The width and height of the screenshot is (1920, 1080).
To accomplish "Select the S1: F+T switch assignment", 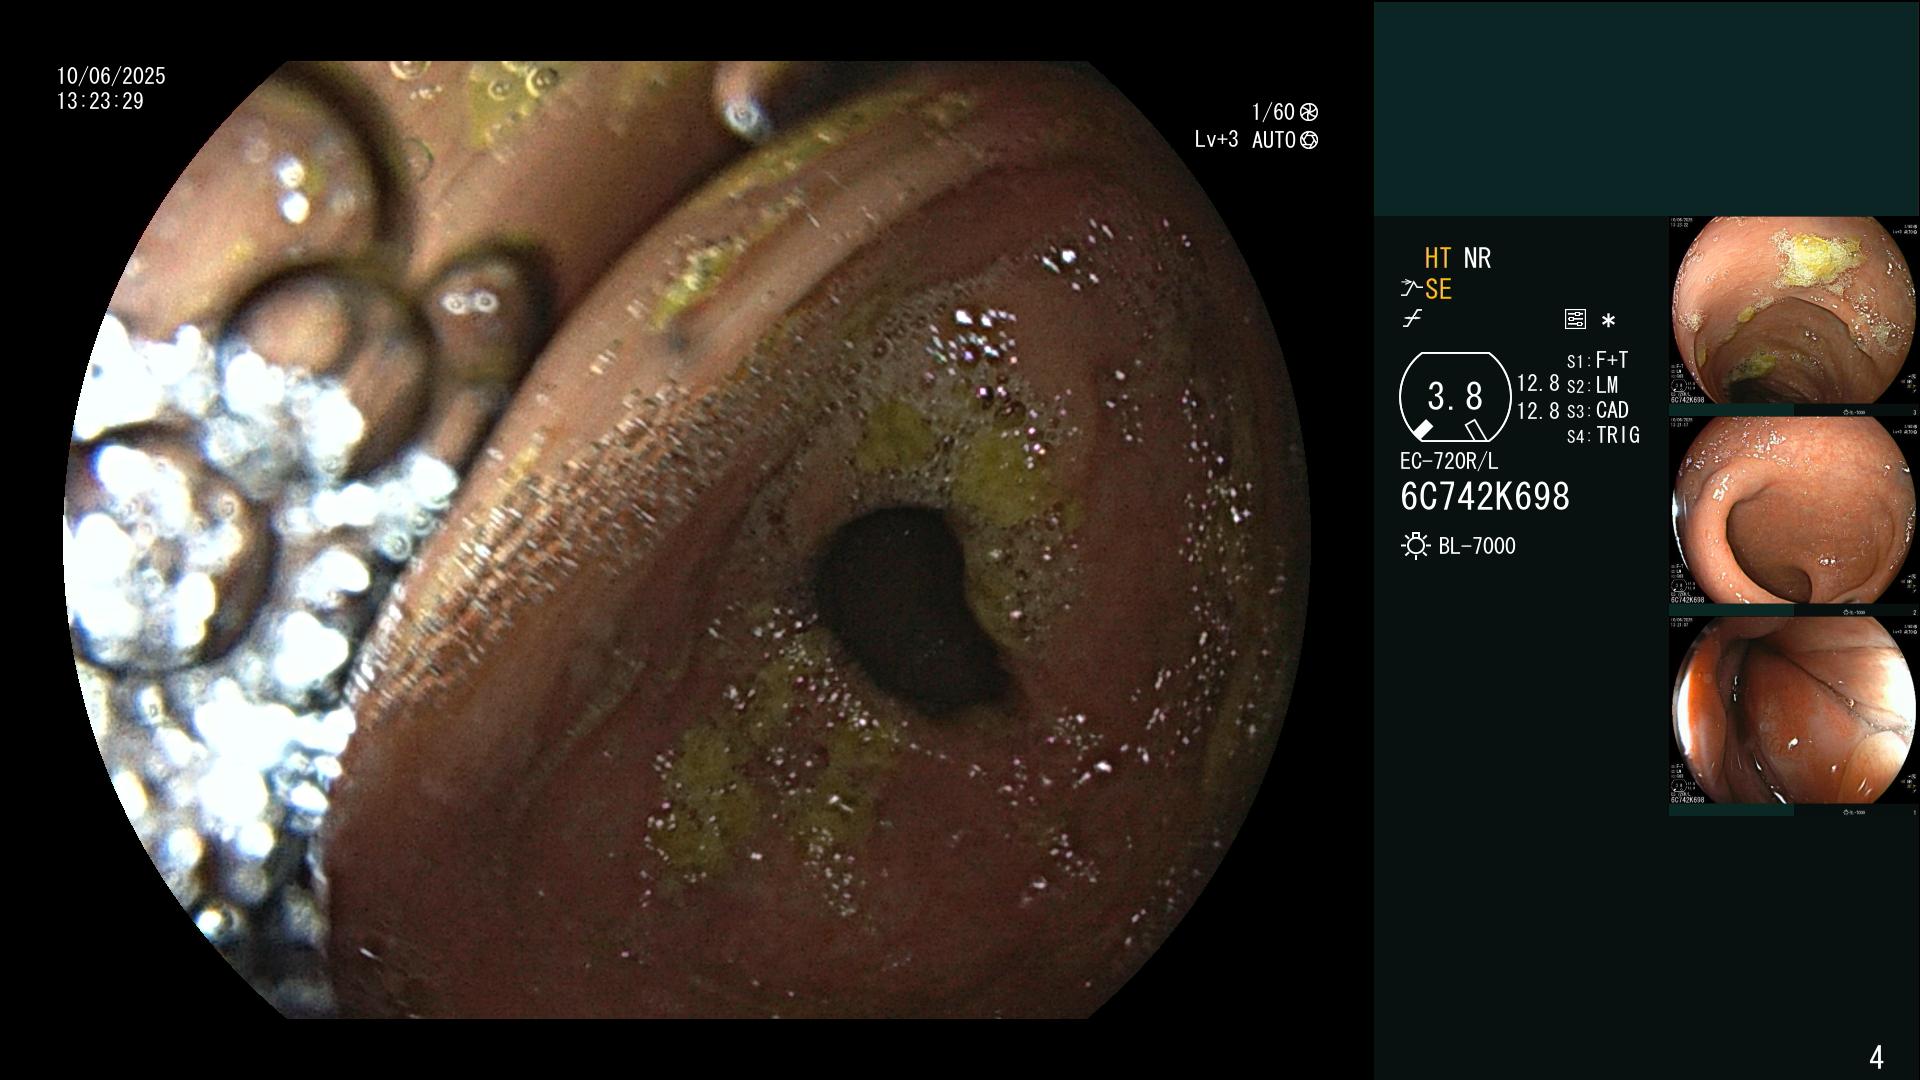I will 1598,360.
